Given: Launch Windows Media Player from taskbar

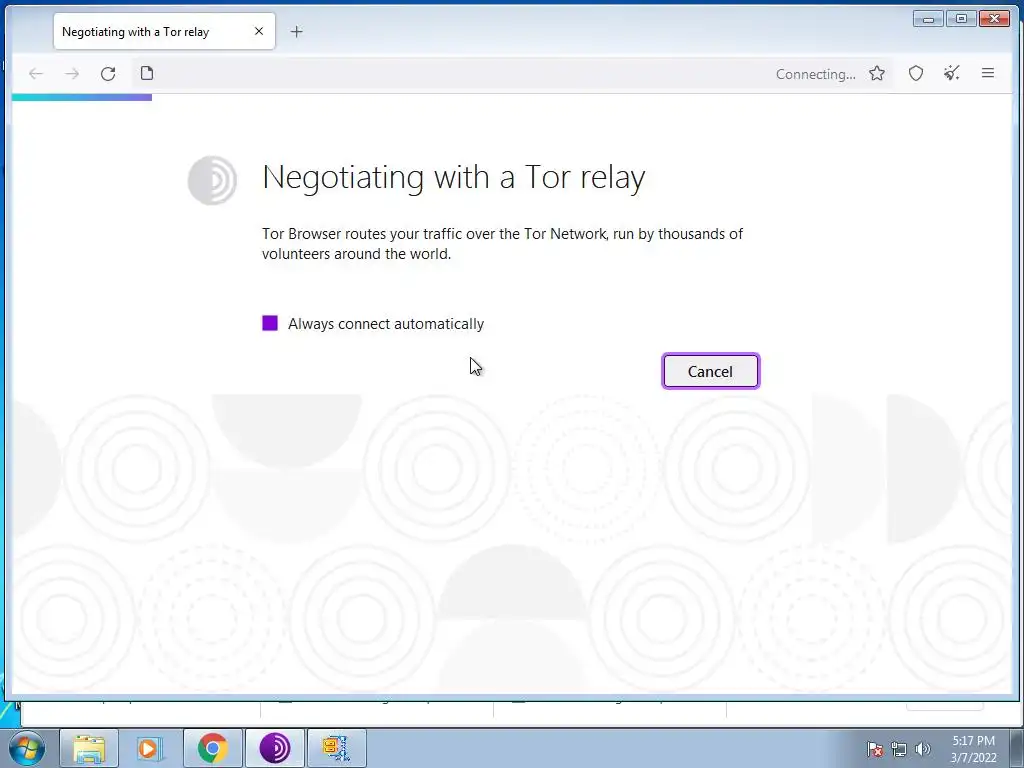Looking at the screenshot, I should coord(150,748).
